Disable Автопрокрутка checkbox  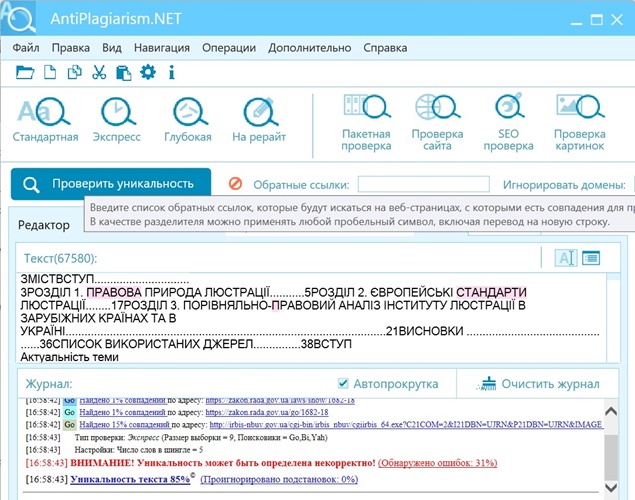click(x=343, y=383)
